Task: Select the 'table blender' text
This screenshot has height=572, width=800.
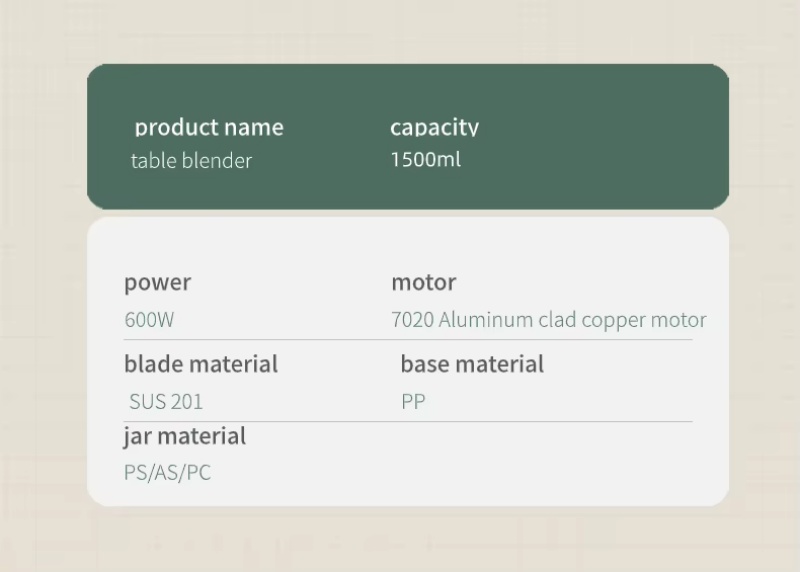Action: [x=191, y=160]
